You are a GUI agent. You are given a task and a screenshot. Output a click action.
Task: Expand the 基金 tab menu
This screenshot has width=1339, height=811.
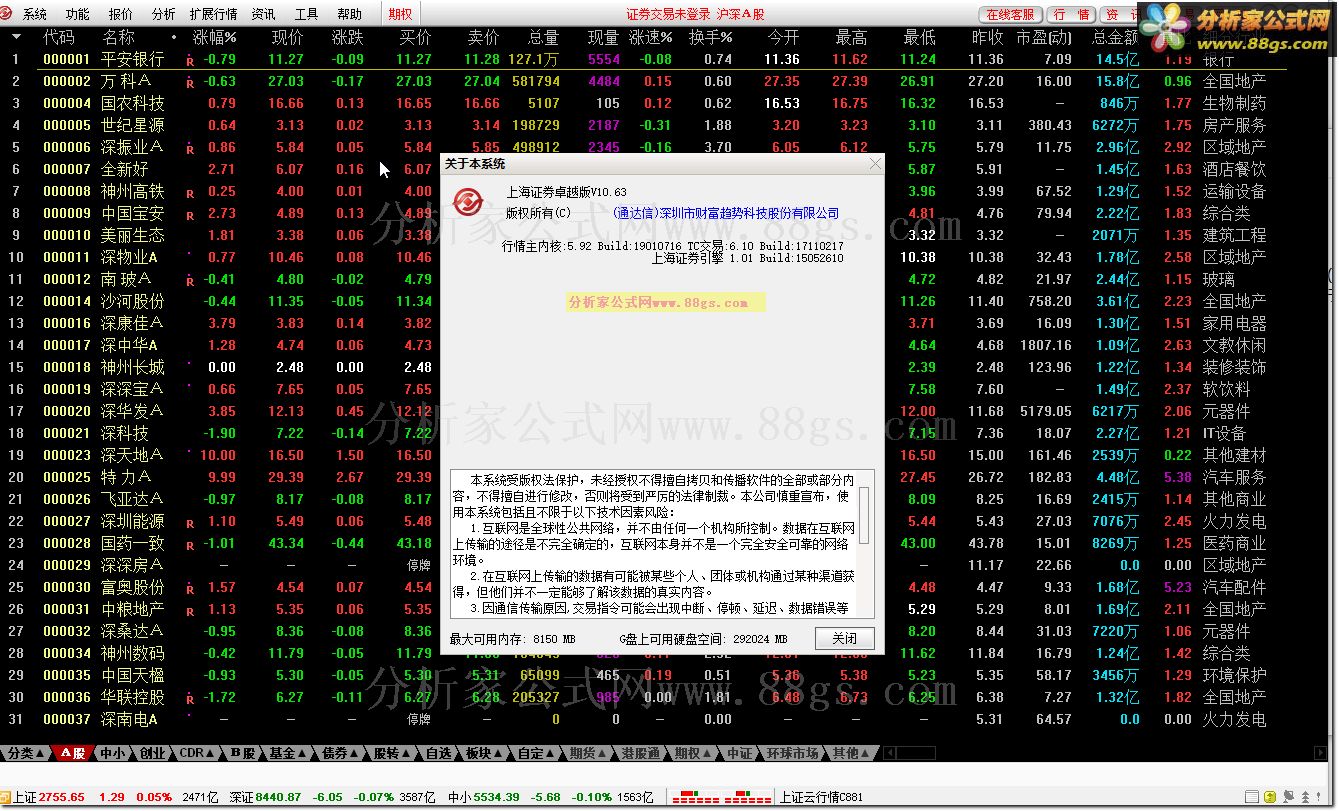tap(301, 753)
